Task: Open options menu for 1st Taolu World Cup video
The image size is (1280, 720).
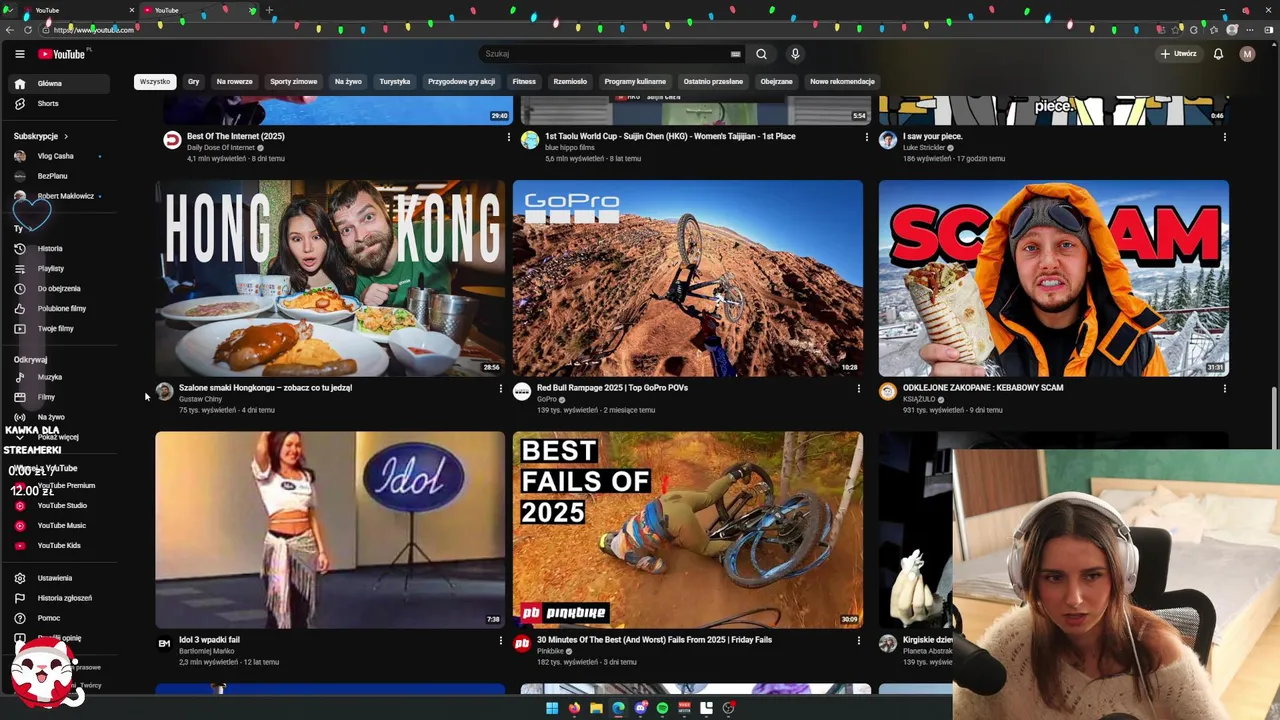Action: (x=866, y=137)
